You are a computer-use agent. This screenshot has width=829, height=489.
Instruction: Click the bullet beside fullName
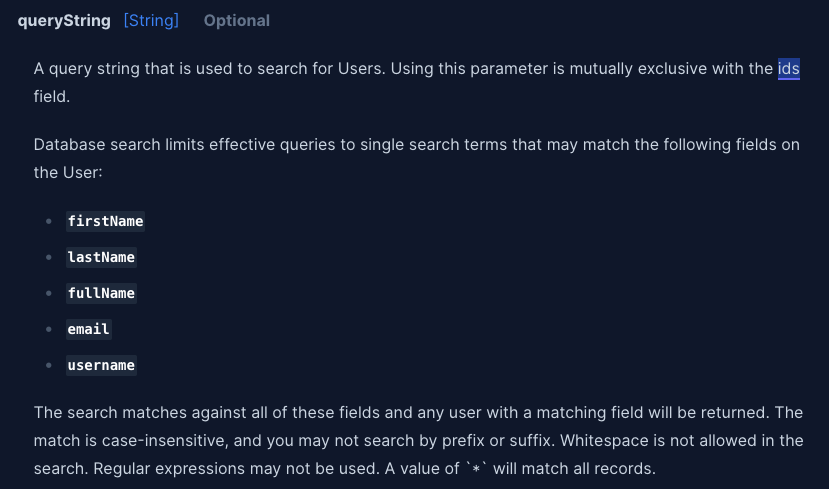point(49,293)
